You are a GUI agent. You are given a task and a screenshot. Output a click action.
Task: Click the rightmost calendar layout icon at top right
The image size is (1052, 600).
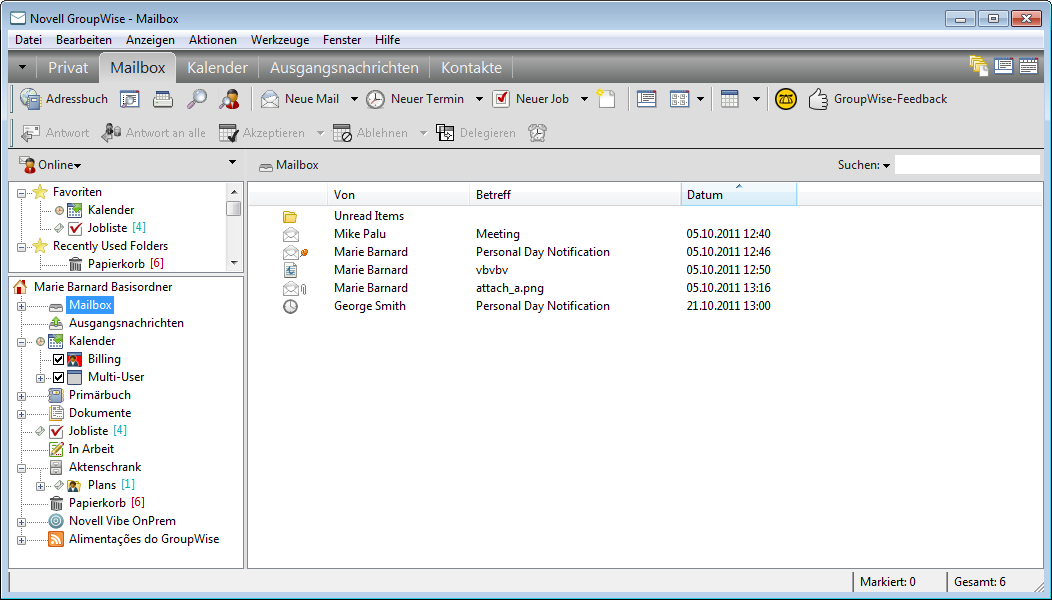tap(1029, 66)
